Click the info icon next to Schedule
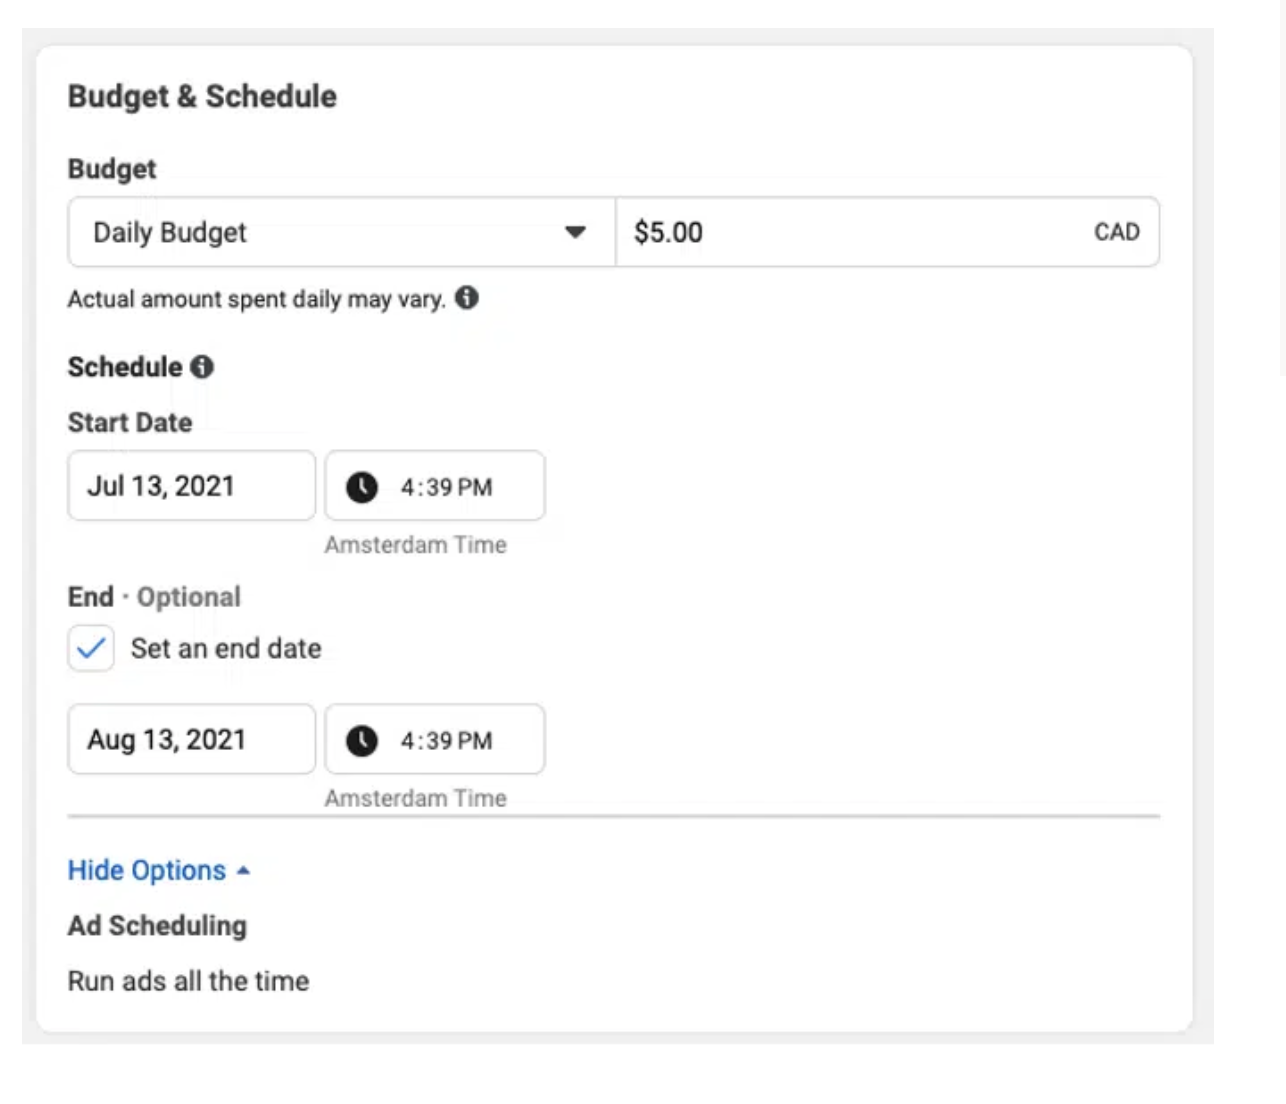This screenshot has width=1286, height=1104. pyautogui.click(x=202, y=367)
